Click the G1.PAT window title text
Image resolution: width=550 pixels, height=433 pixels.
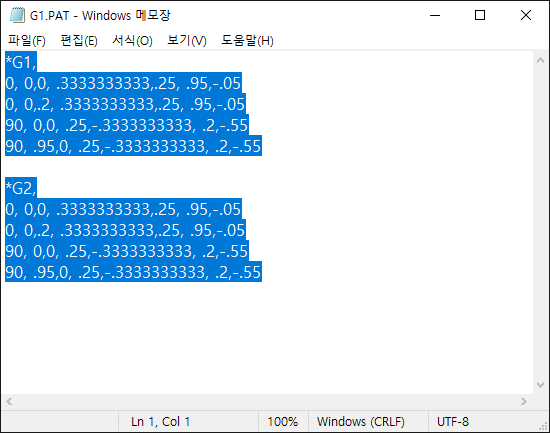click(x=100, y=15)
